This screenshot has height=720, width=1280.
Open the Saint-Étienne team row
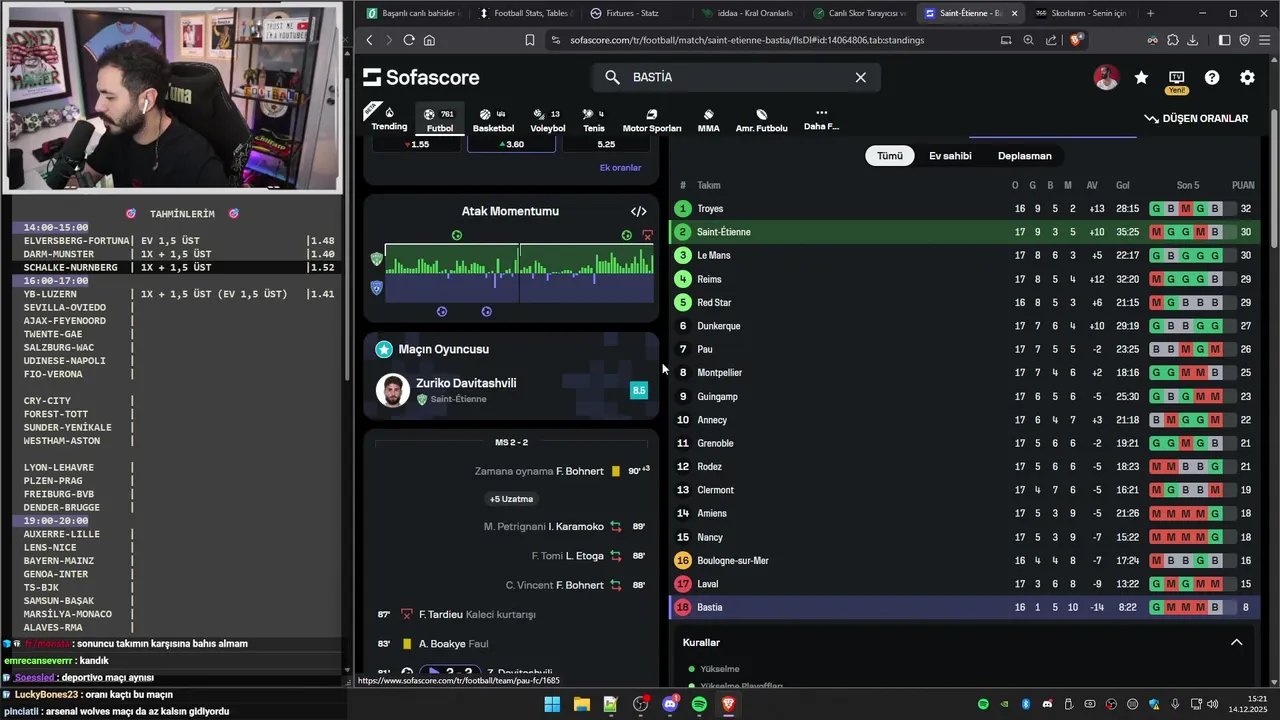point(964,232)
